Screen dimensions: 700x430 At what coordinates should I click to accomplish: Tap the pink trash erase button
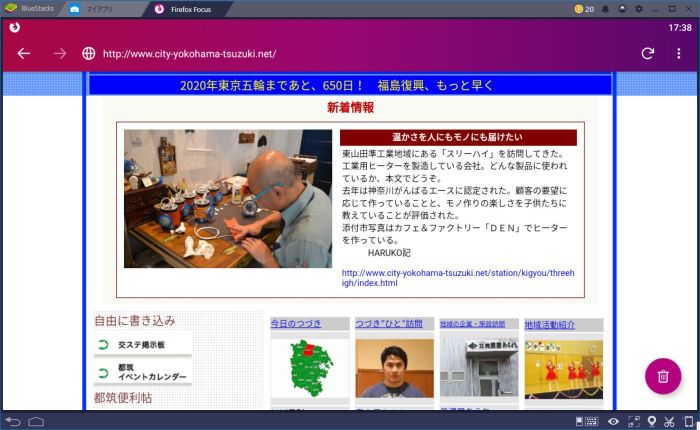click(662, 376)
